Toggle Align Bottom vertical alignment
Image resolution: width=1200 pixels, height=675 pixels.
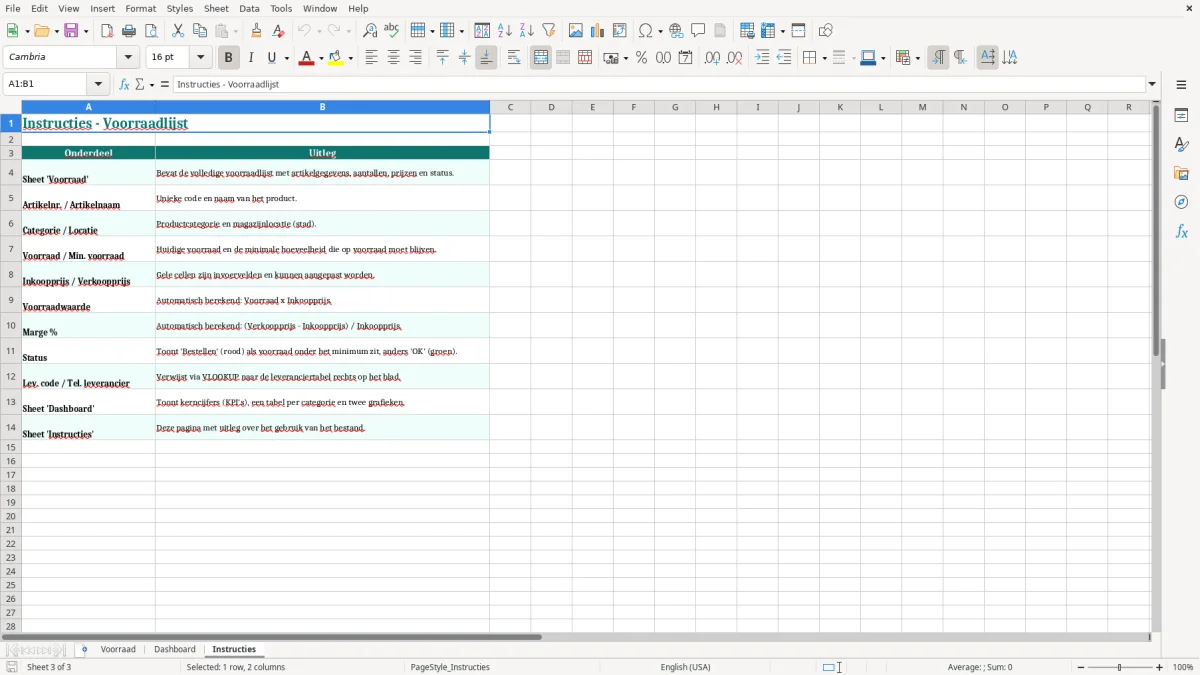[486, 58]
